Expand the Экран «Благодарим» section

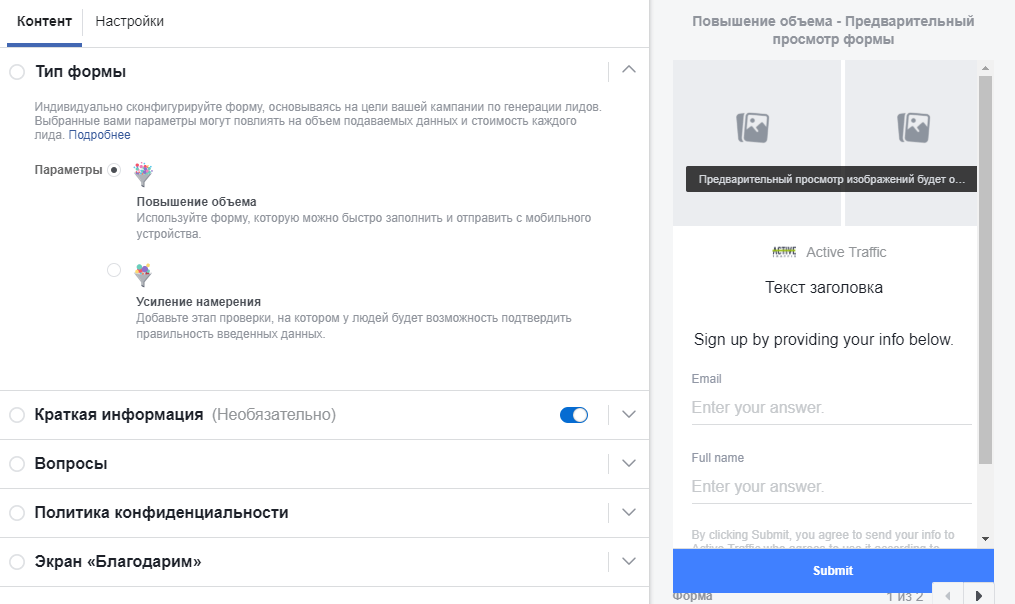[x=629, y=562]
